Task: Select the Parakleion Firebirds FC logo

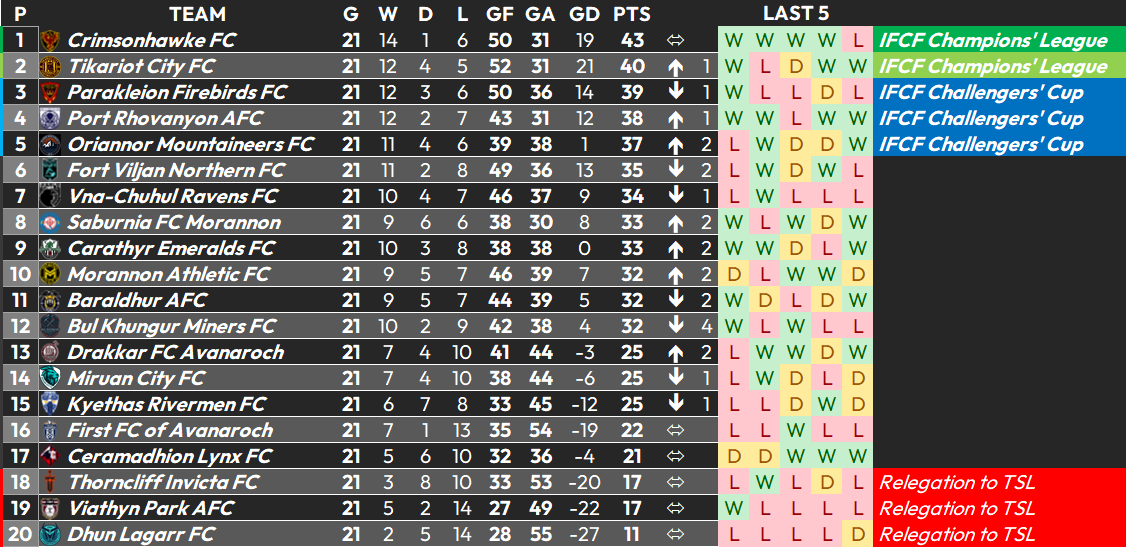Action: [50, 93]
